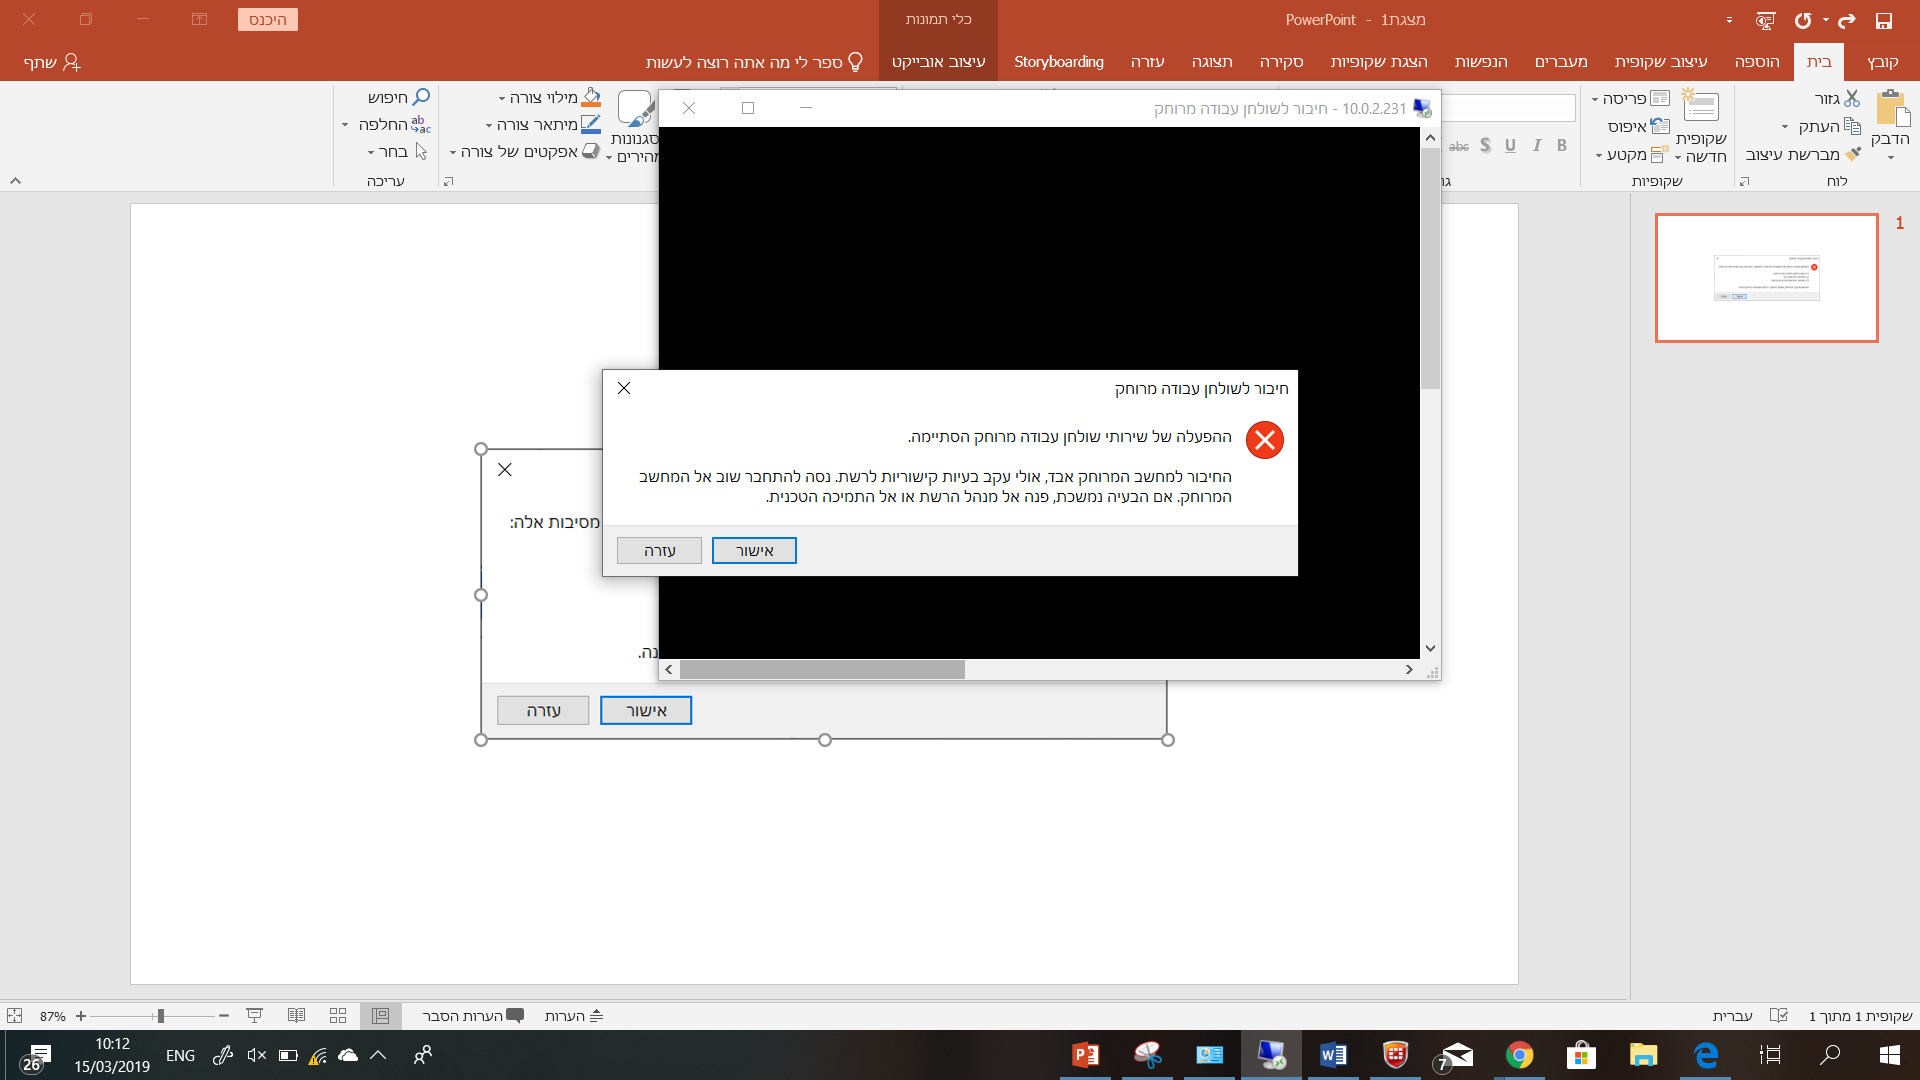Toggle comments pane (הערות הסבר)
Viewport: 1920px width, 1080px height.
473,1016
